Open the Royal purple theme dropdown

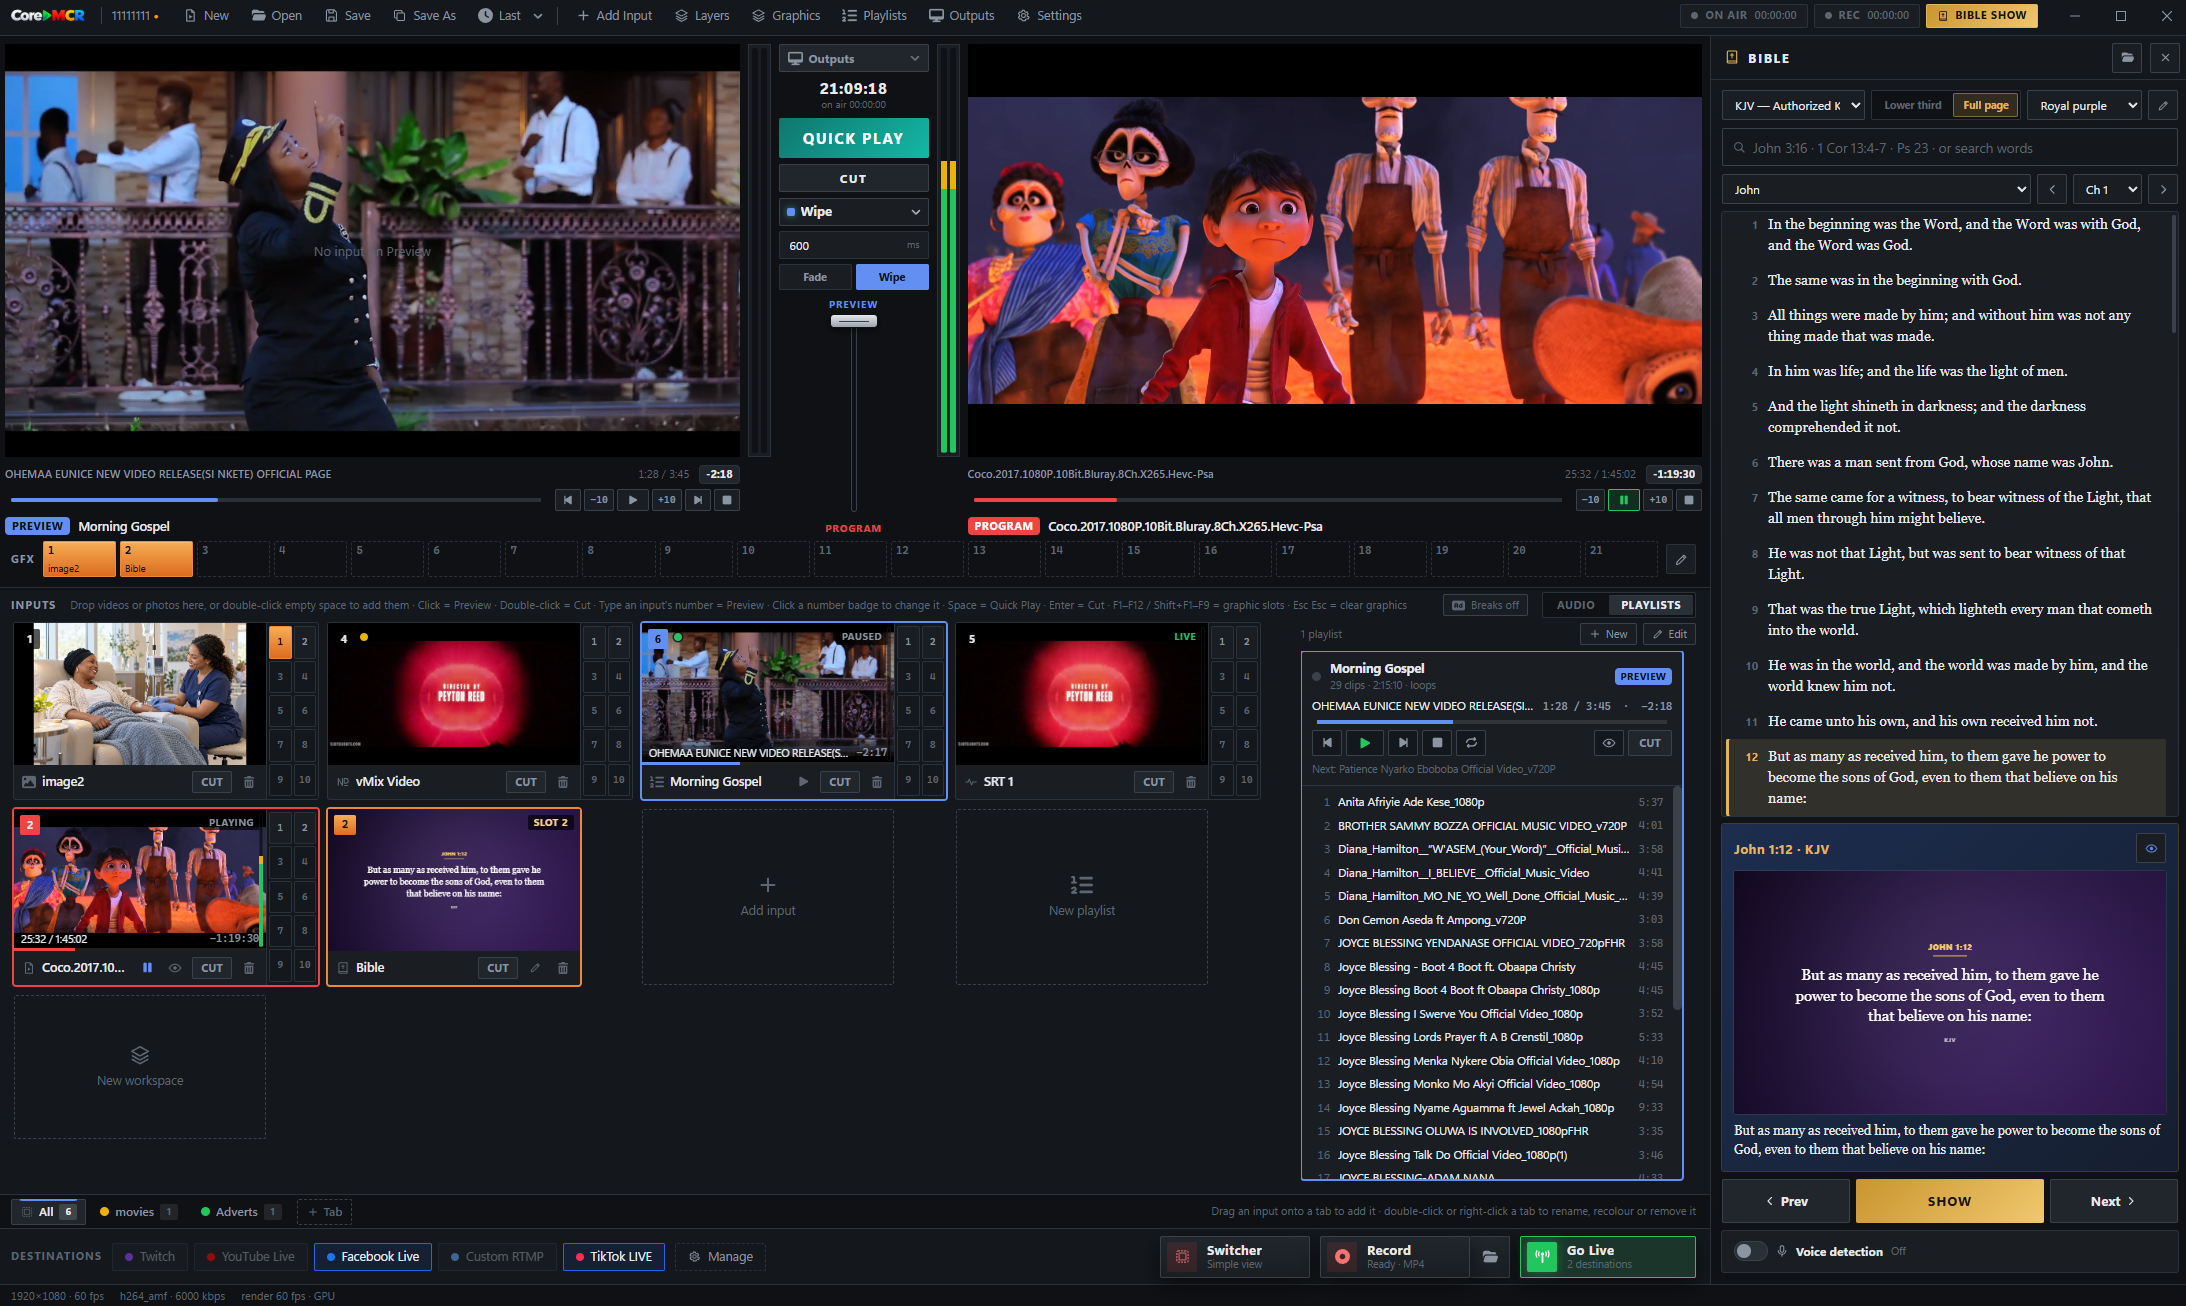click(2085, 105)
